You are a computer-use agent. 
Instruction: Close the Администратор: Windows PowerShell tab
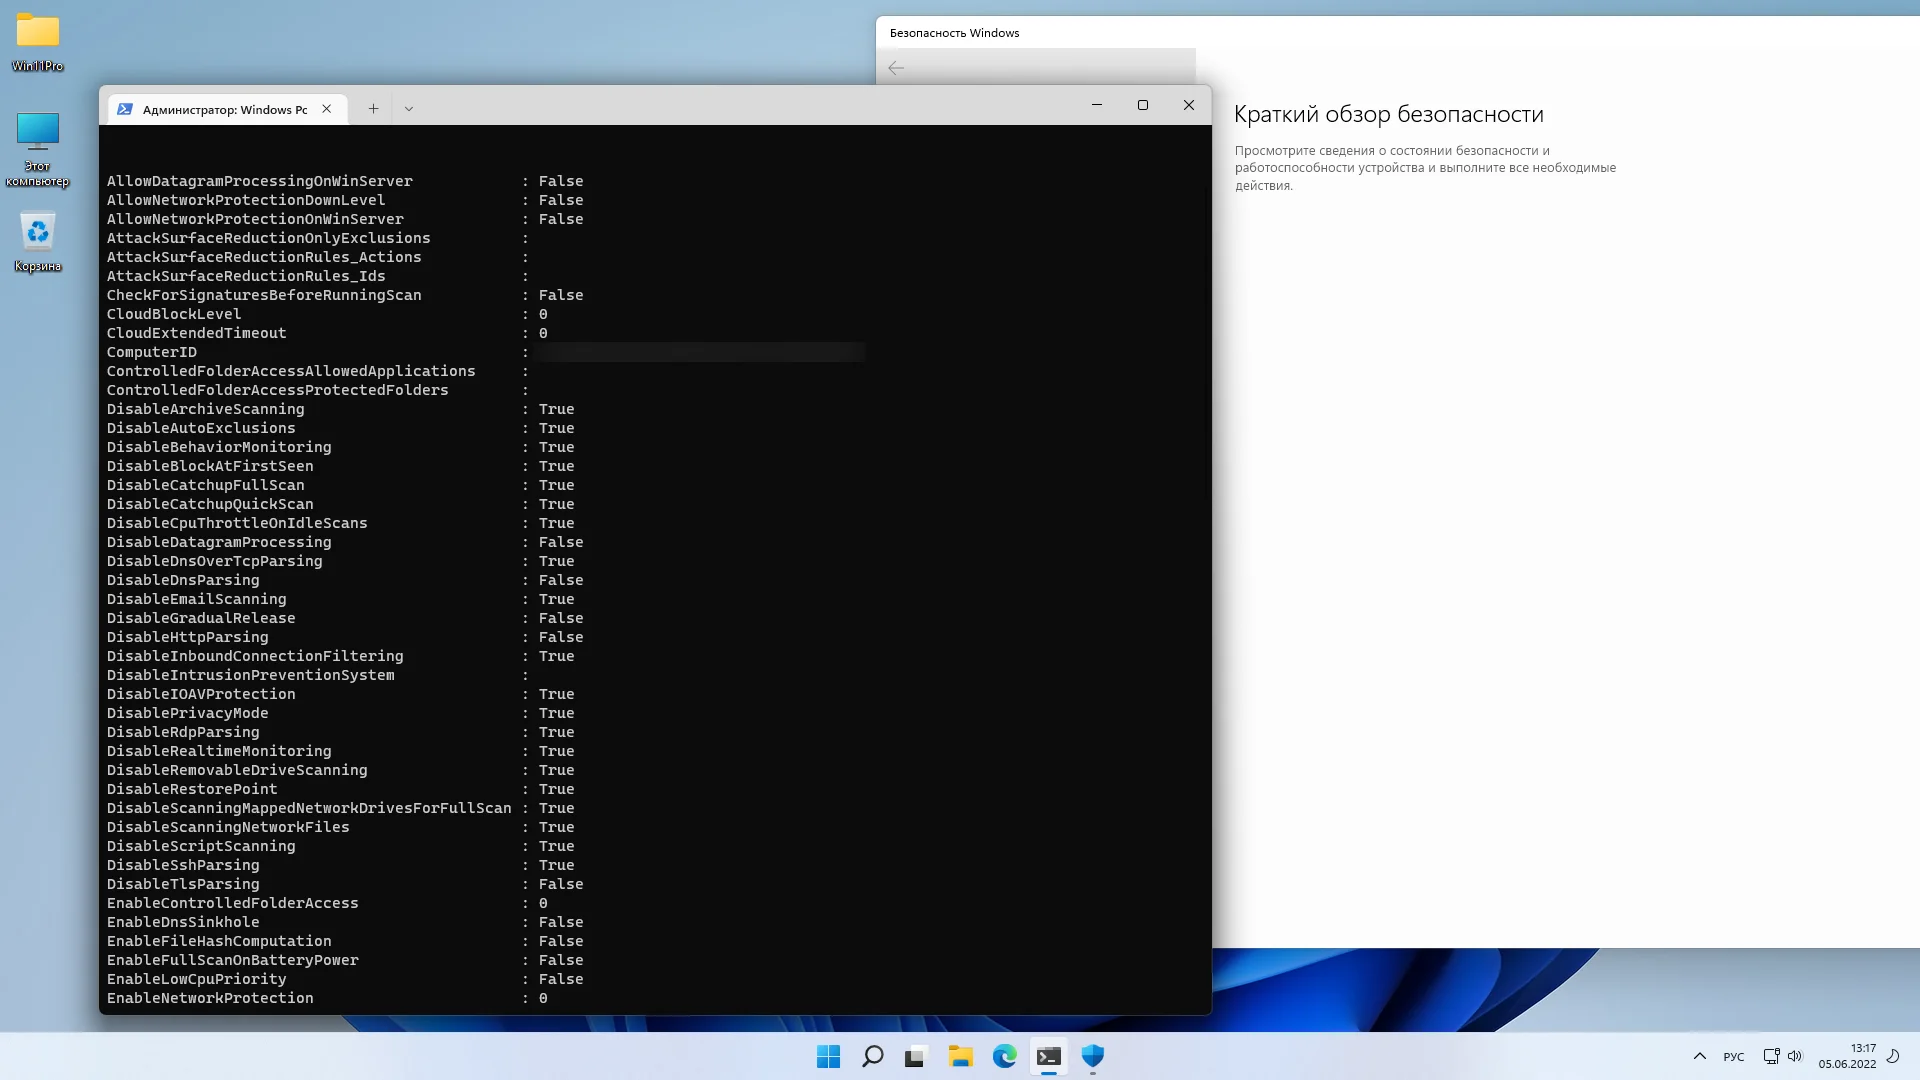(327, 109)
